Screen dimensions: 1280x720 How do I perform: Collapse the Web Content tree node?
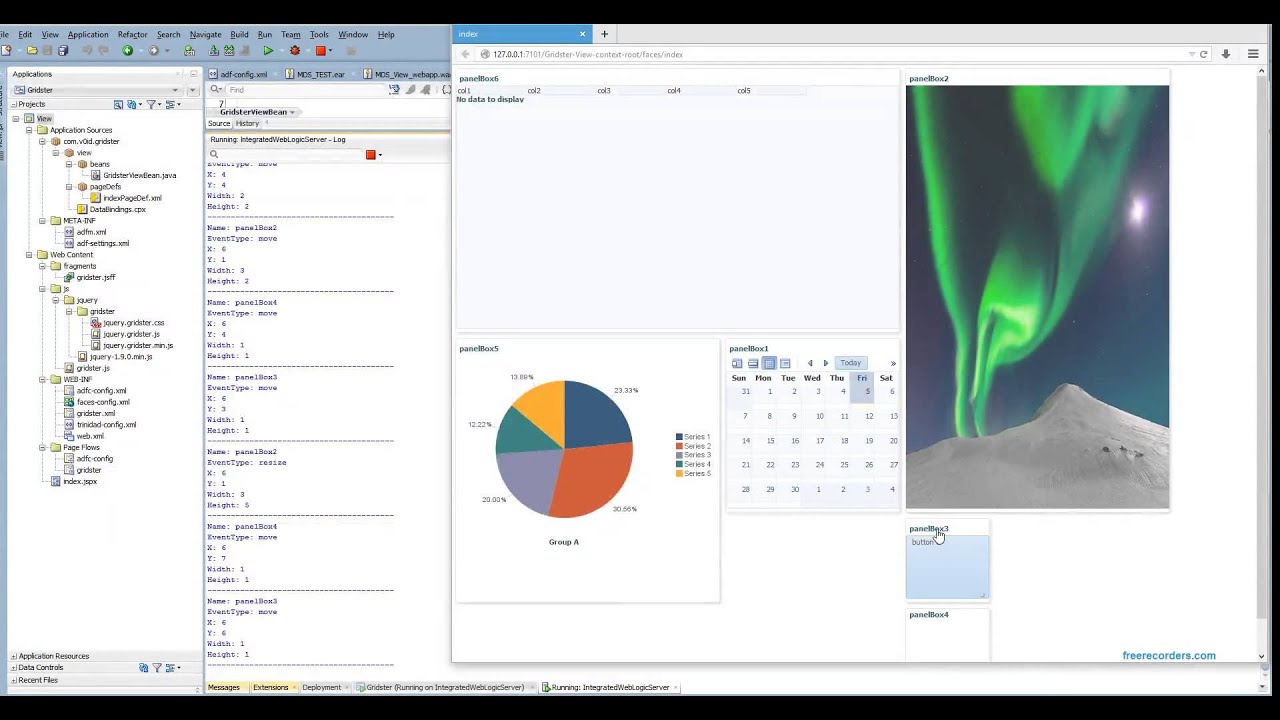click(x=29, y=255)
